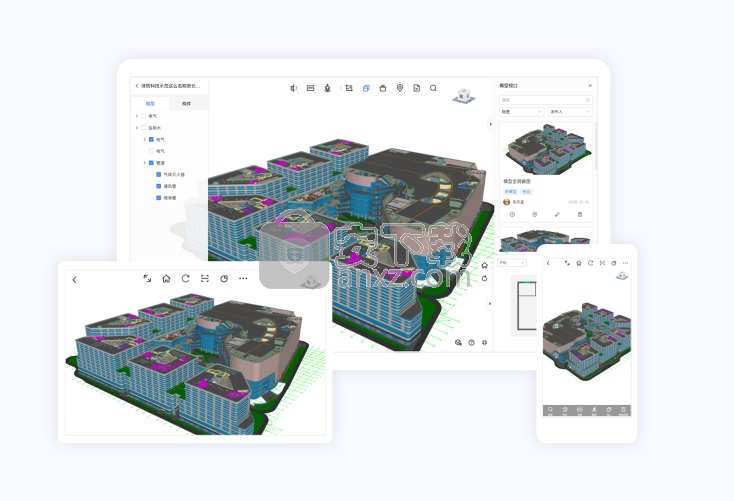Click home view icon at desktop viewer right edge

pyautogui.click(x=484, y=265)
